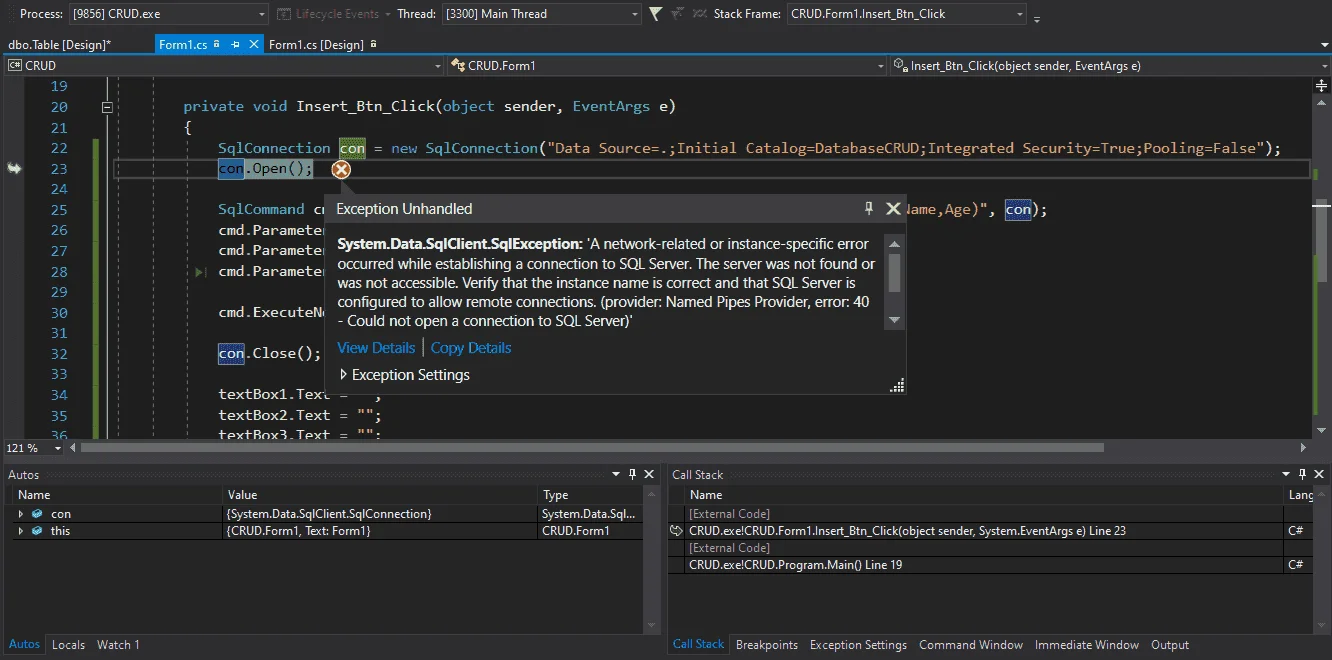Click the Copy Details link
The image size is (1332, 660).
click(471, 348)
